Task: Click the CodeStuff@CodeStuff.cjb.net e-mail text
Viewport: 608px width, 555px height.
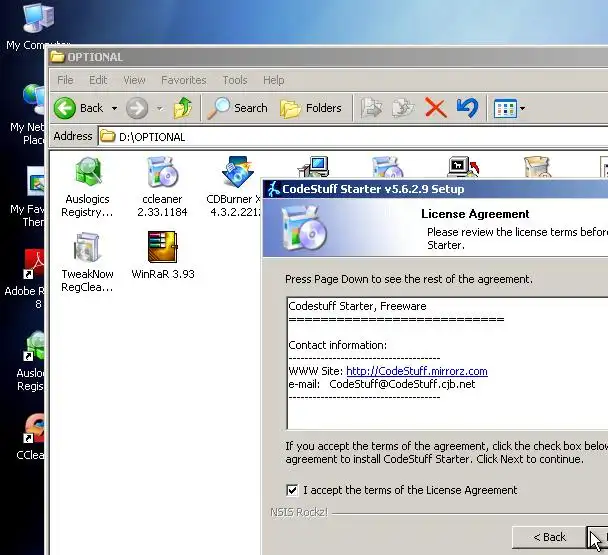Action: coord(402,384)
